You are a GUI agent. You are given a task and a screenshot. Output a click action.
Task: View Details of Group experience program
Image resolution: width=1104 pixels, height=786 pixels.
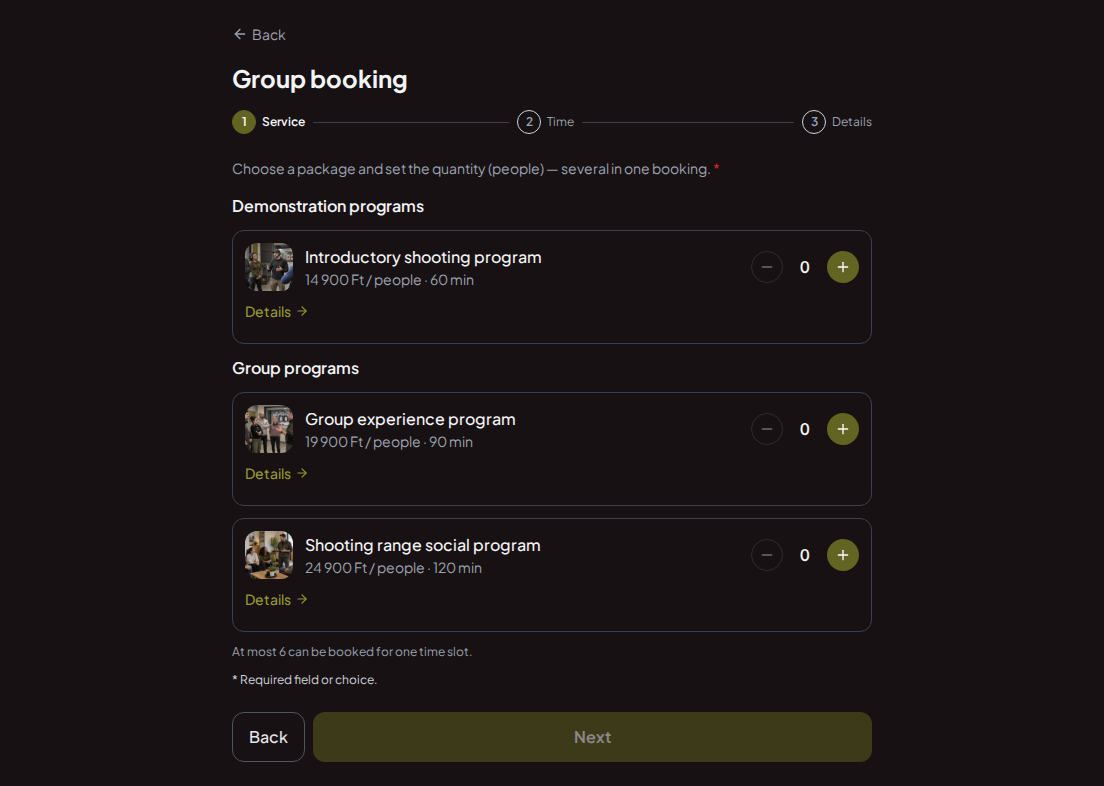(276, 473)
